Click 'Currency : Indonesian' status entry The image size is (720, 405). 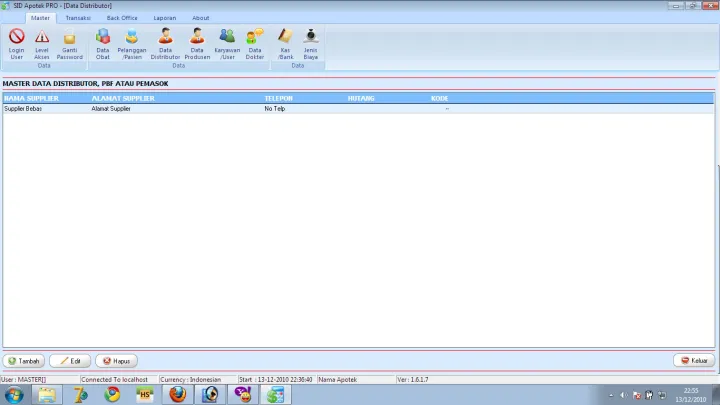point(191,380)
